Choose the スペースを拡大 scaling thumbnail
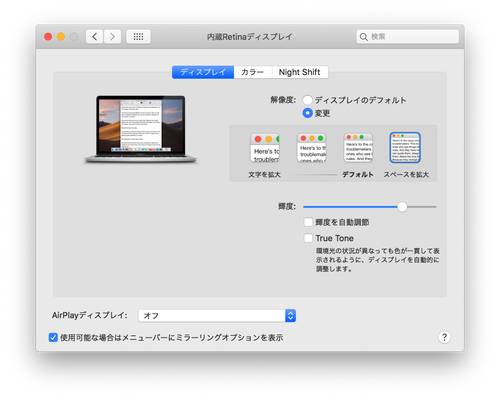The image size is (500, 399). [405, 148]
